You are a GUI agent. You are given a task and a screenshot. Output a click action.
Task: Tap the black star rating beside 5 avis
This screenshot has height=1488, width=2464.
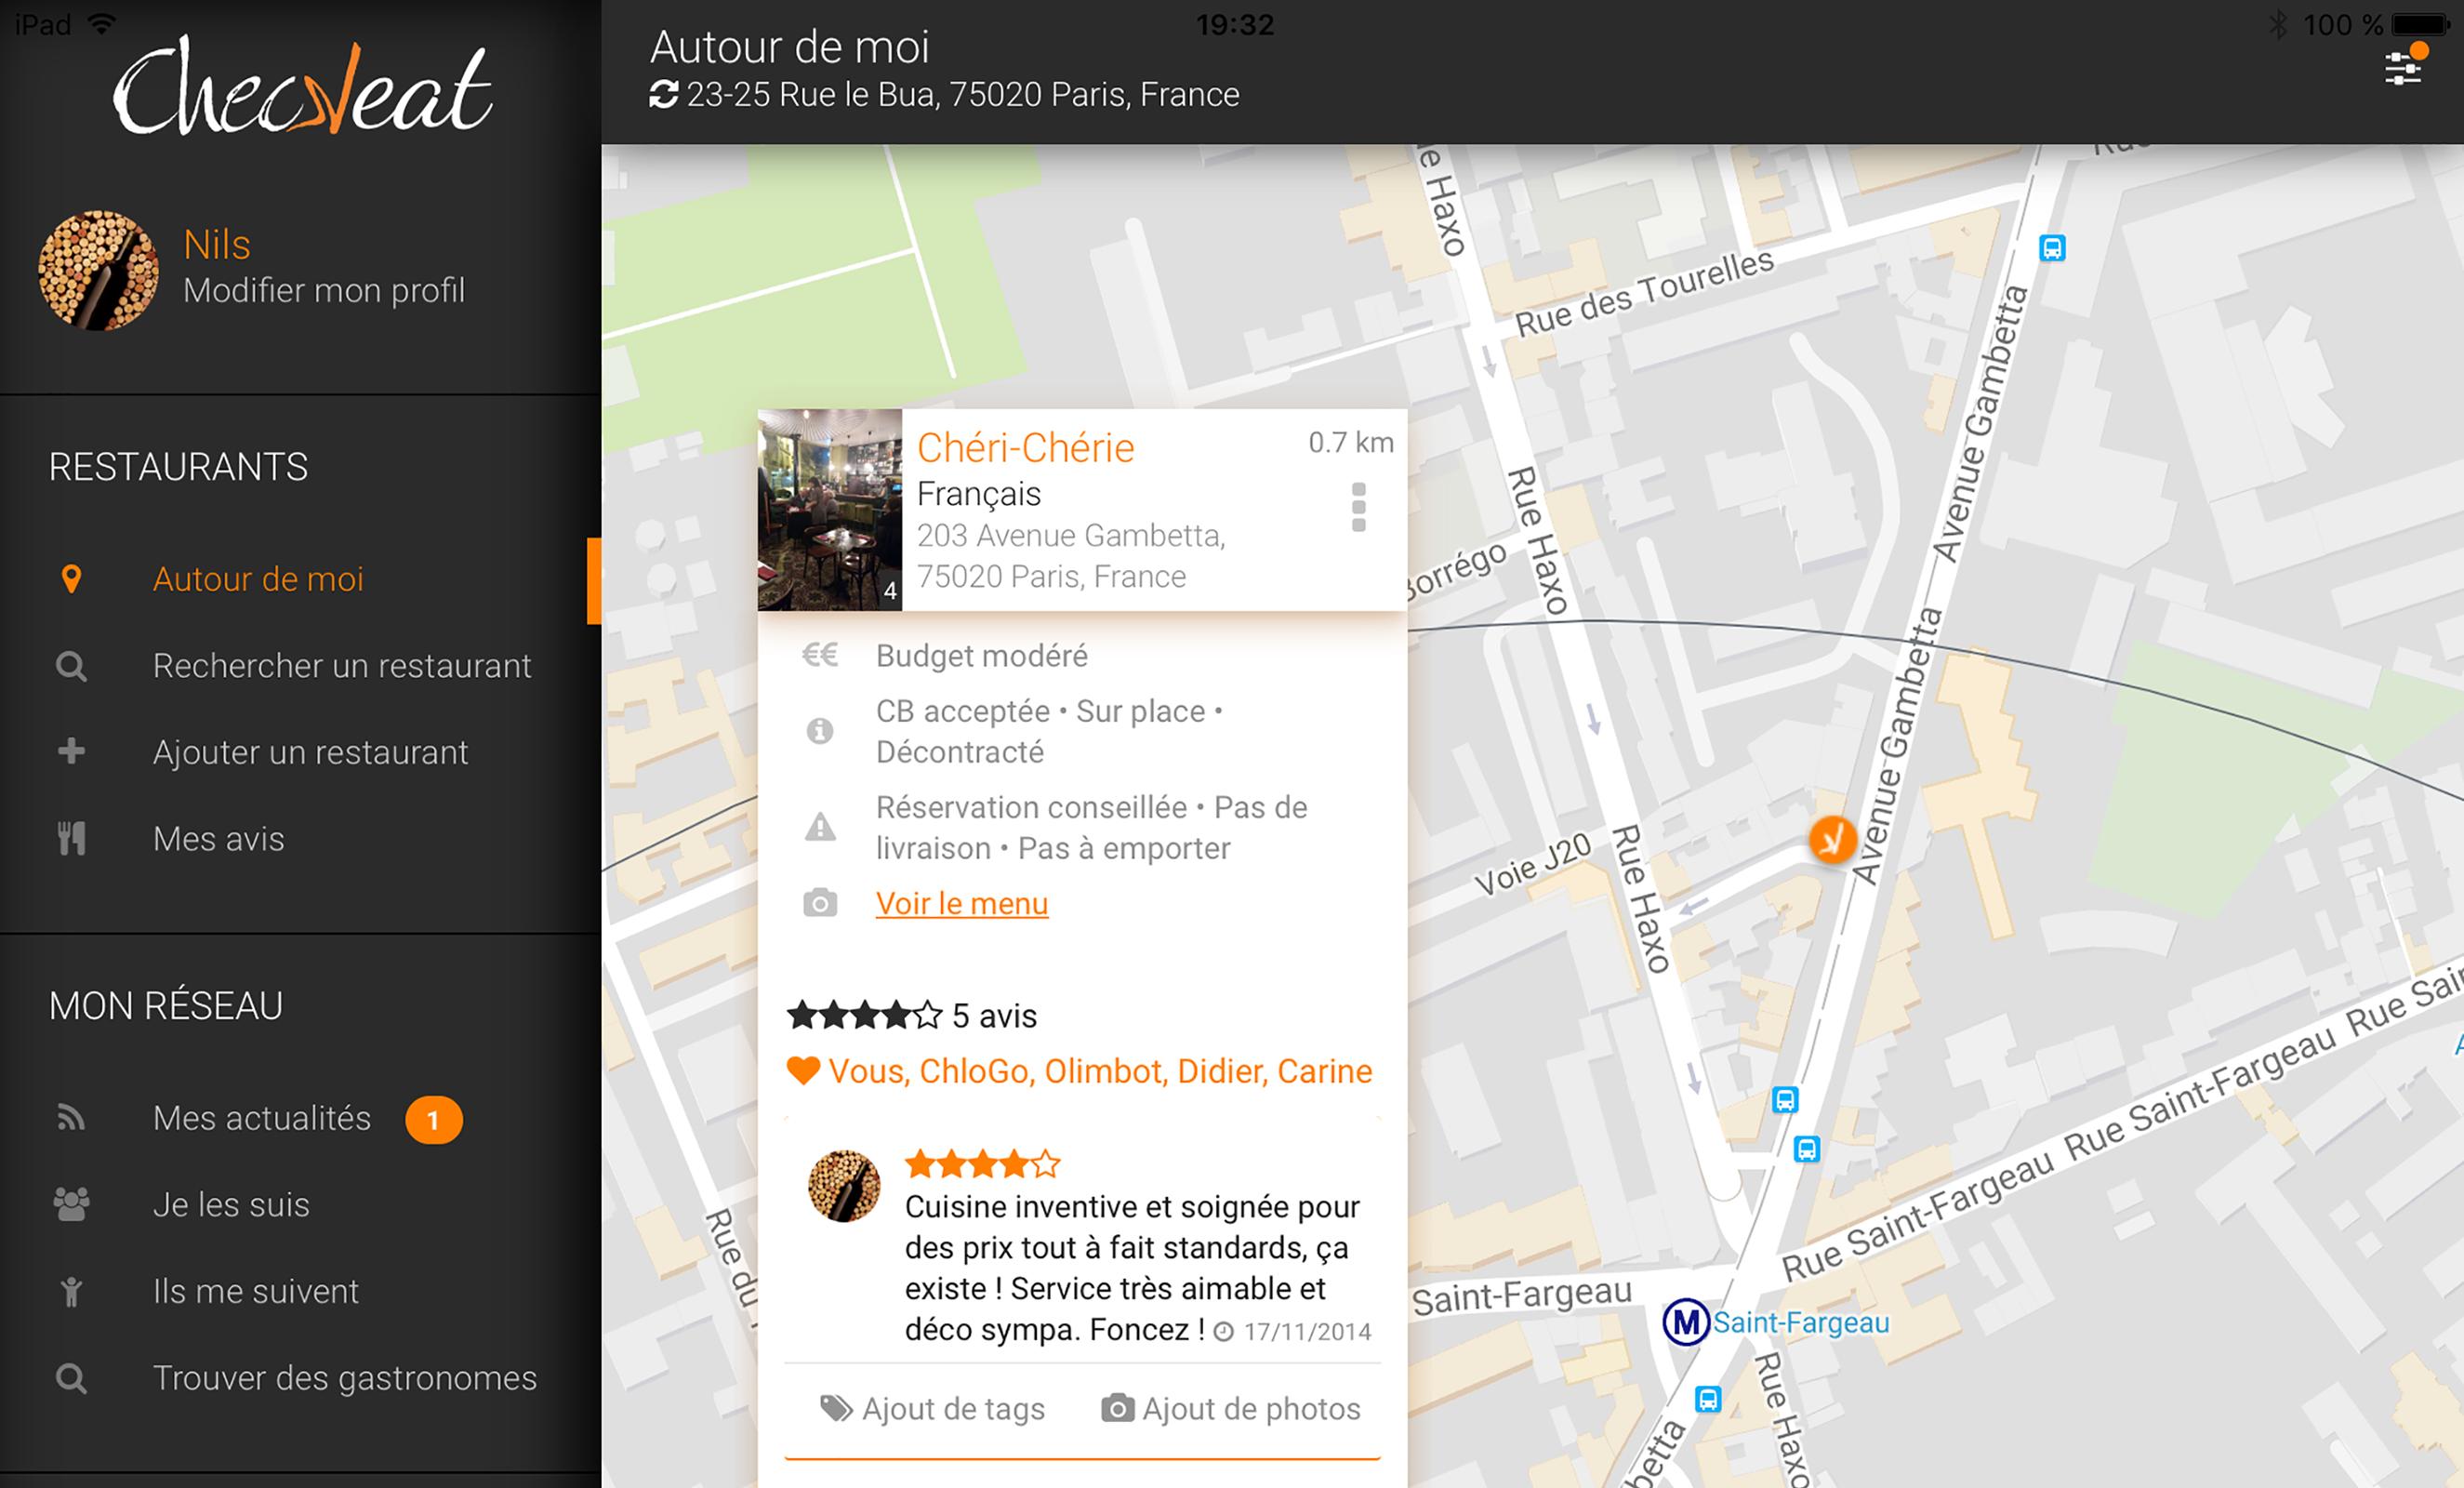pyautogui.click(x=865, y=1016)
